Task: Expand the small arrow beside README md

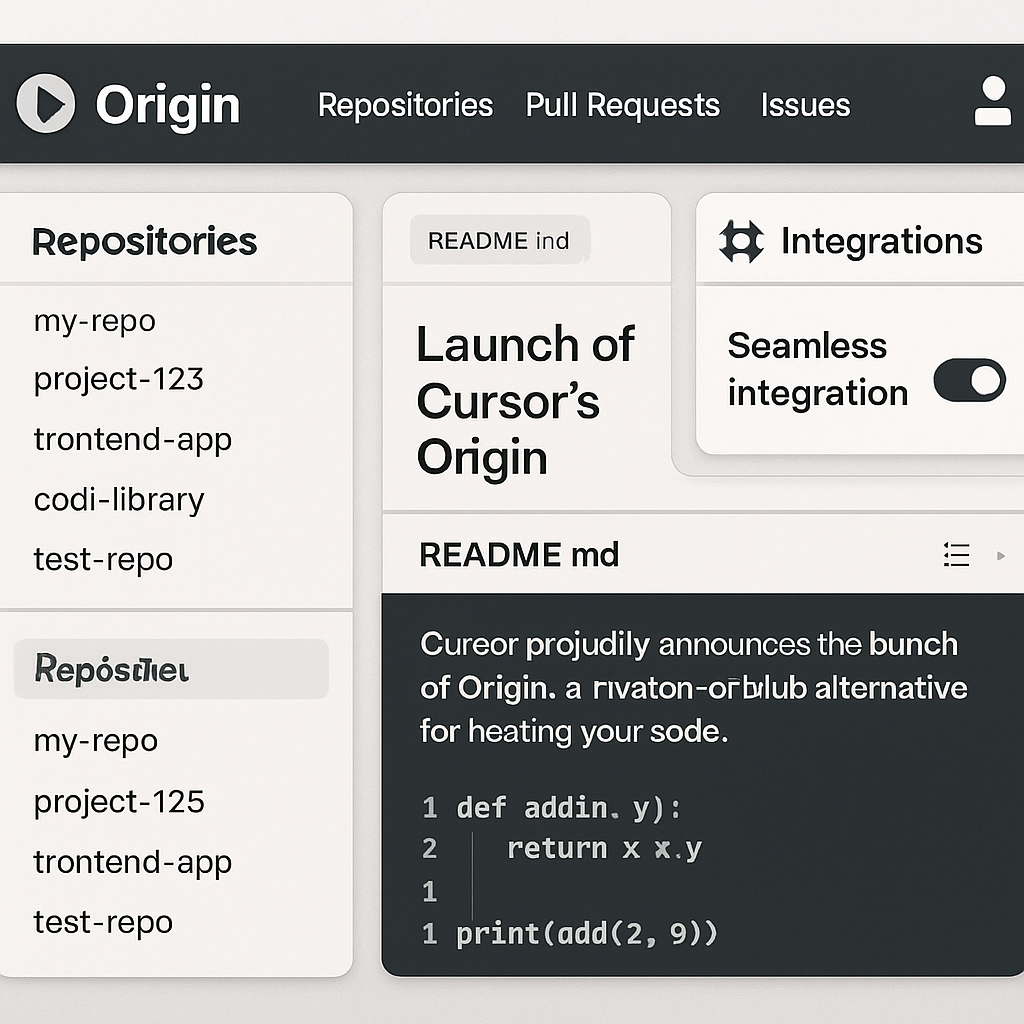Action: click(1000, 556)
